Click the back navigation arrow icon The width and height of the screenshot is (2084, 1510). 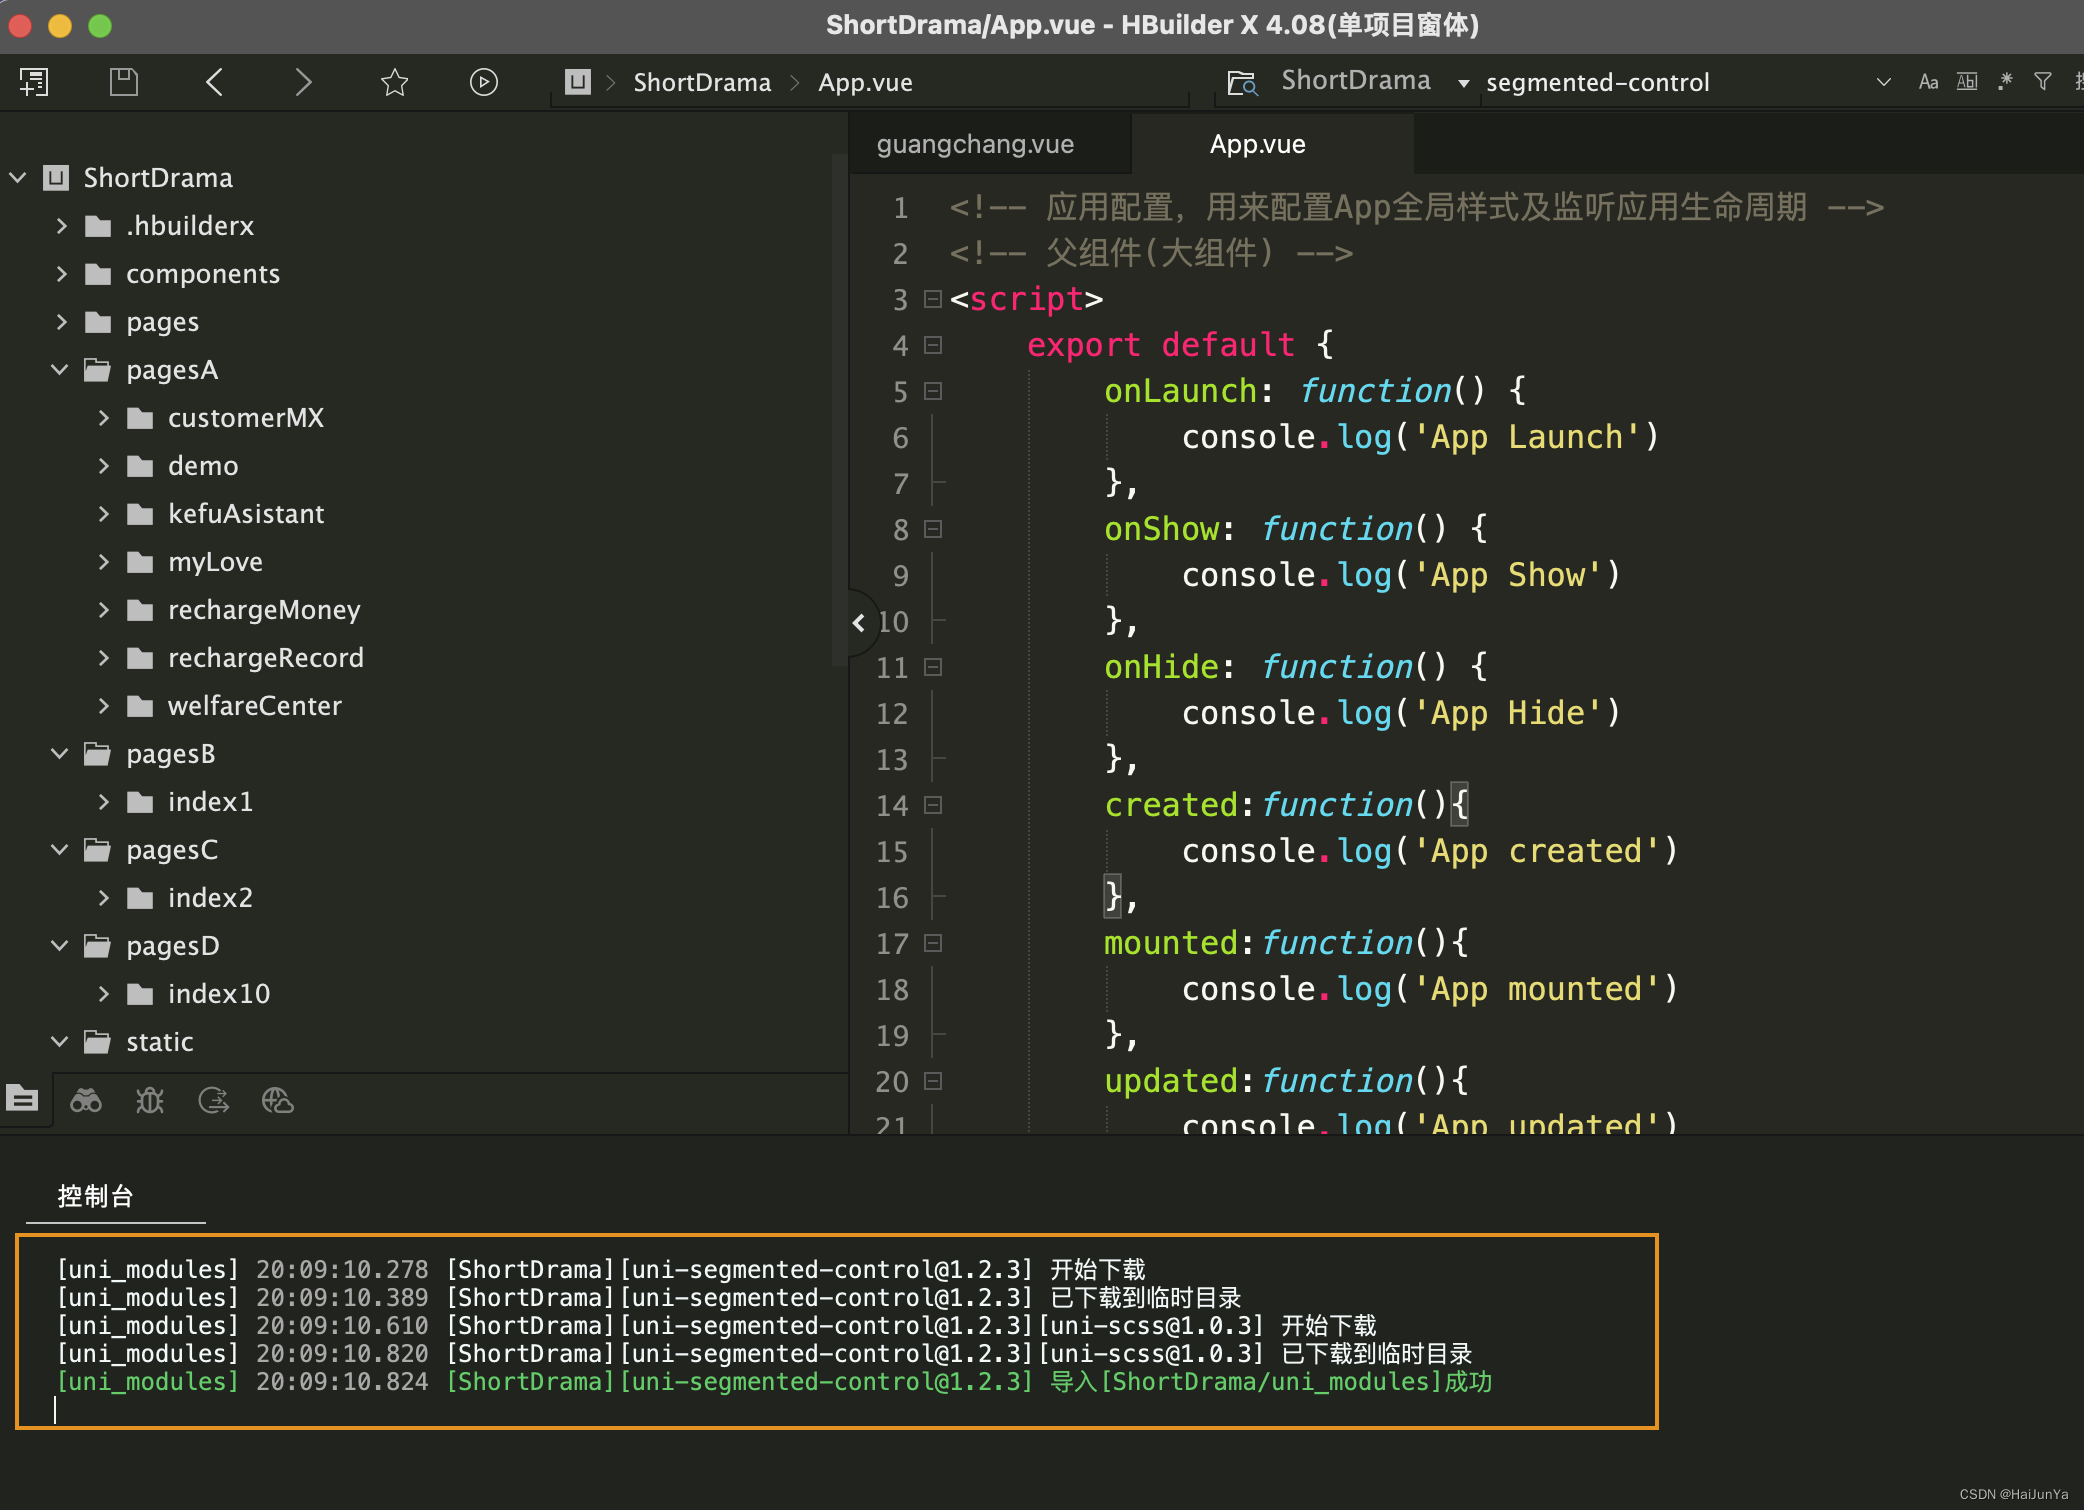[x=217, y=83]
